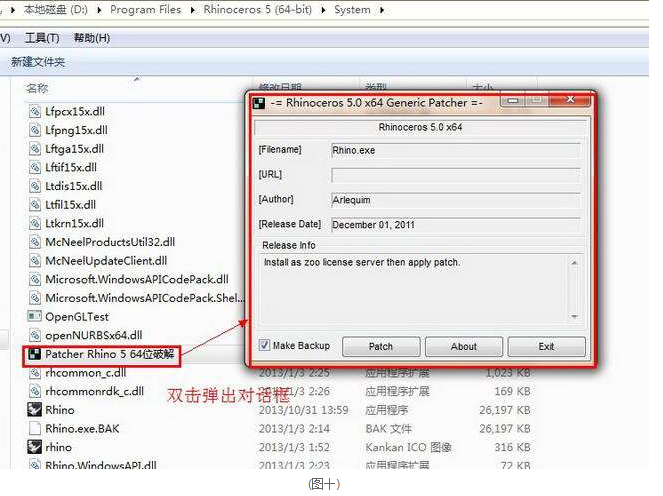
Task: Select file name OpenGLTest
Action: click(77, 317)
